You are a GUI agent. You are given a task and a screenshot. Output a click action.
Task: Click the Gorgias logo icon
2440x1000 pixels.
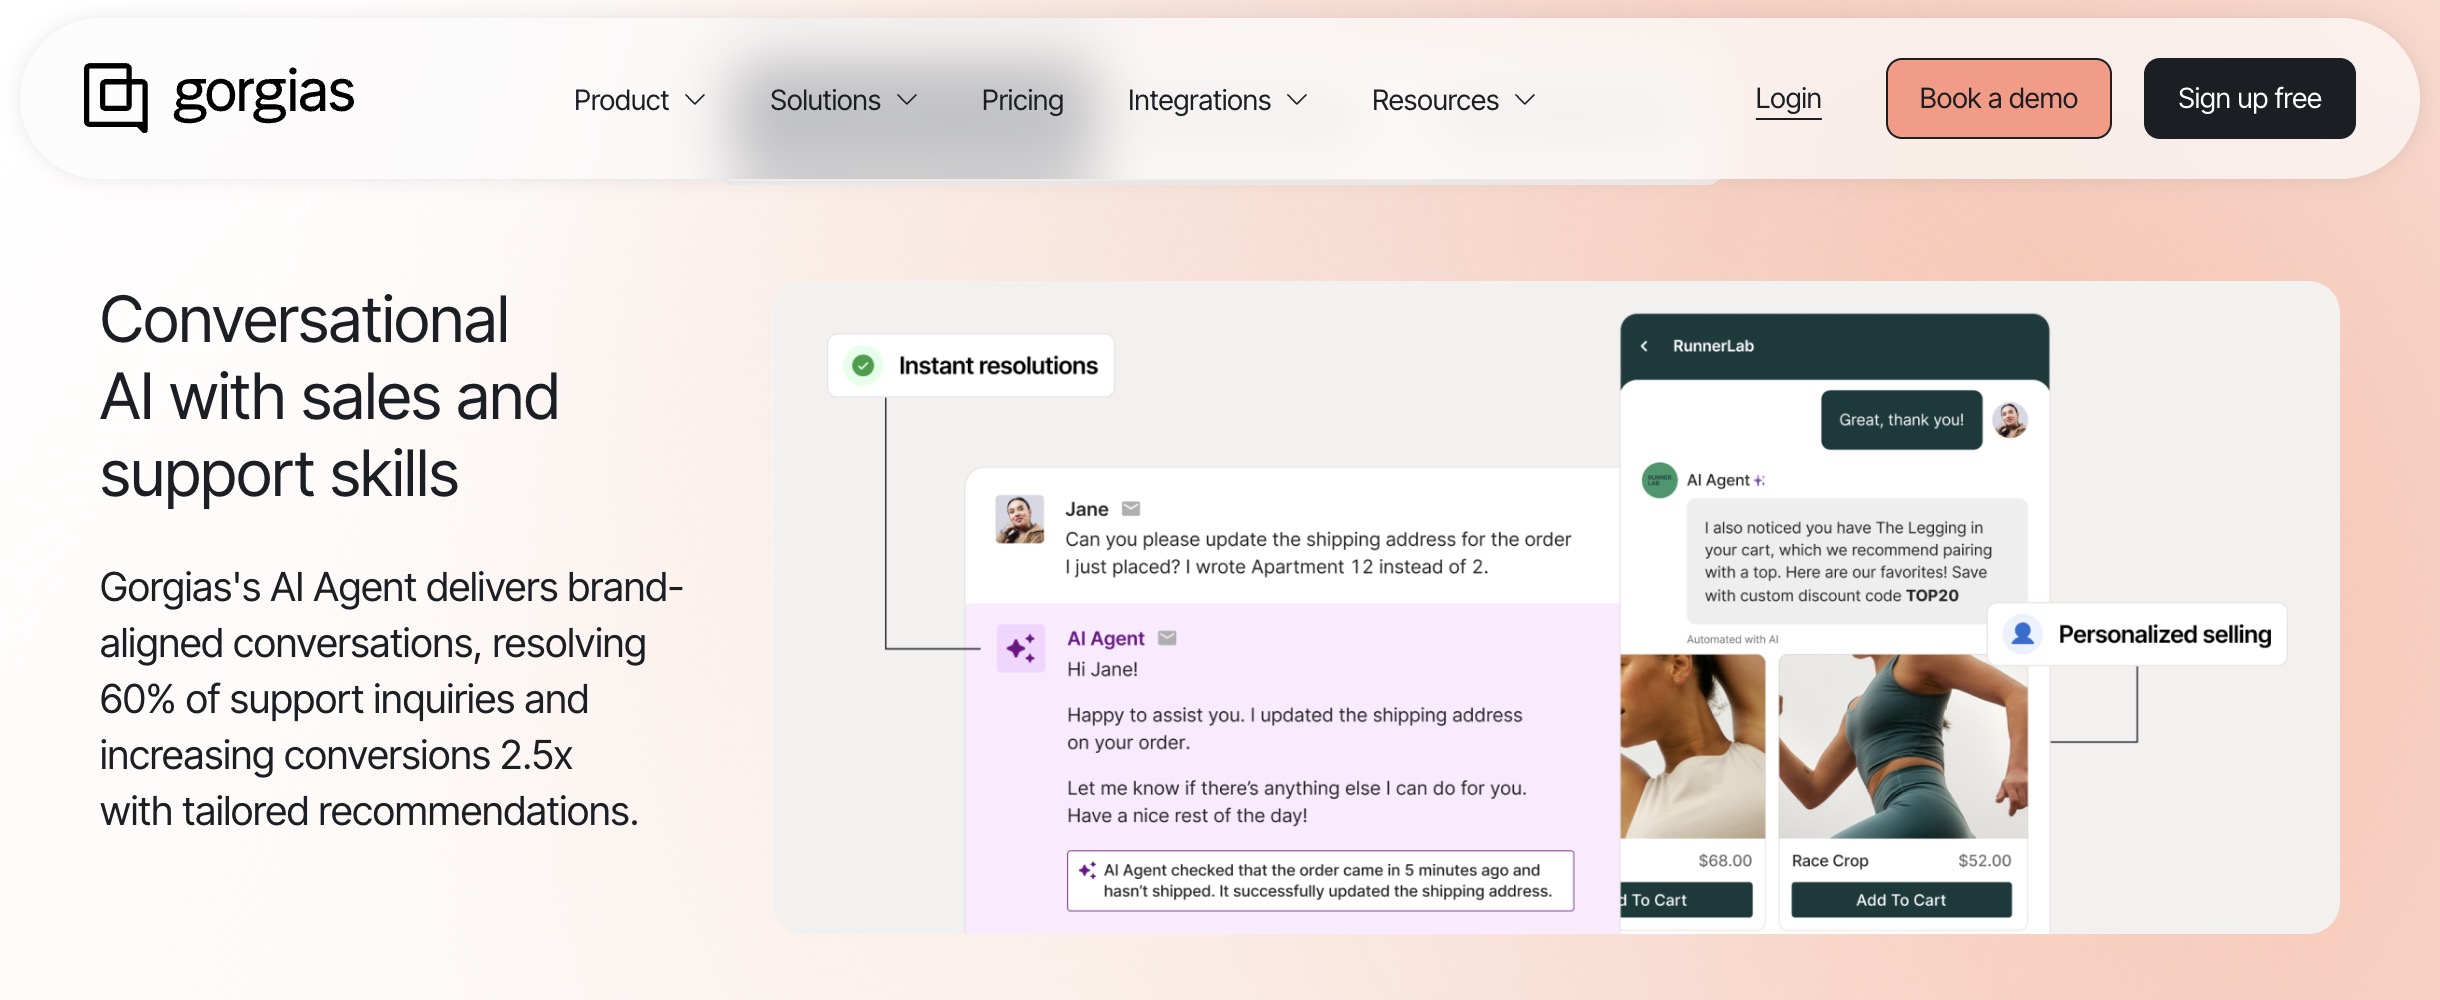[x=115, y=97]
